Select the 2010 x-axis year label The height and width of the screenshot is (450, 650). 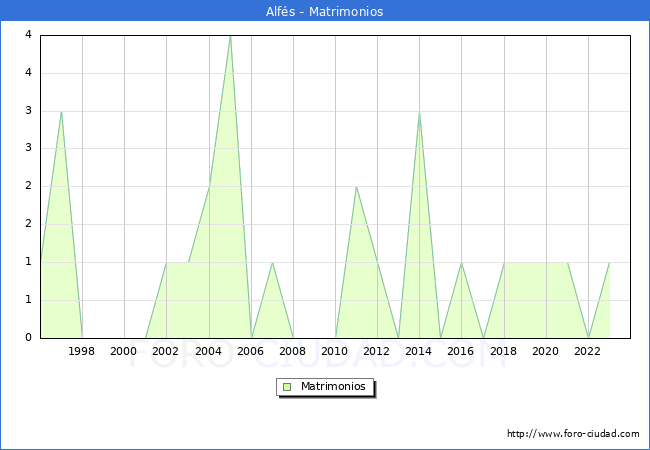click(x=335, y=351)
